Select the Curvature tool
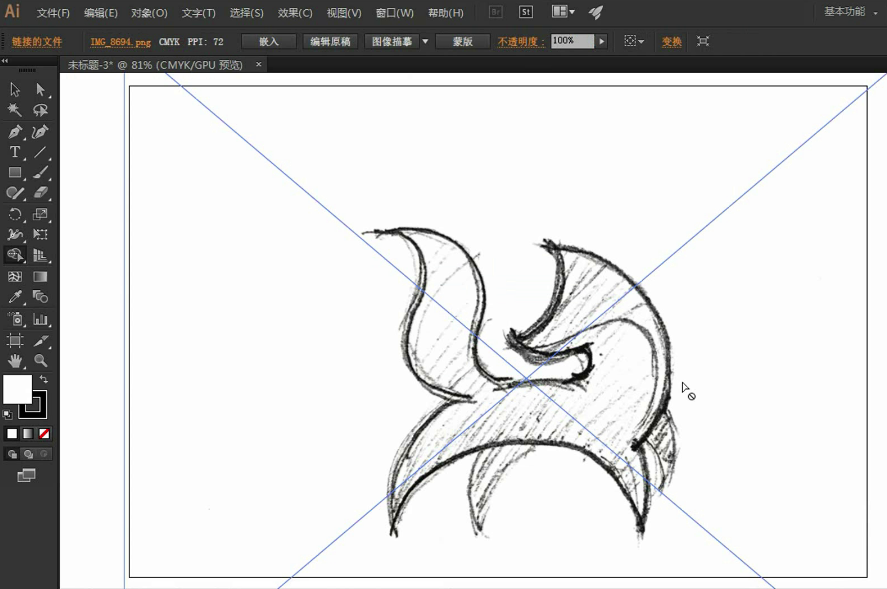887x589 pixels. 40,132
